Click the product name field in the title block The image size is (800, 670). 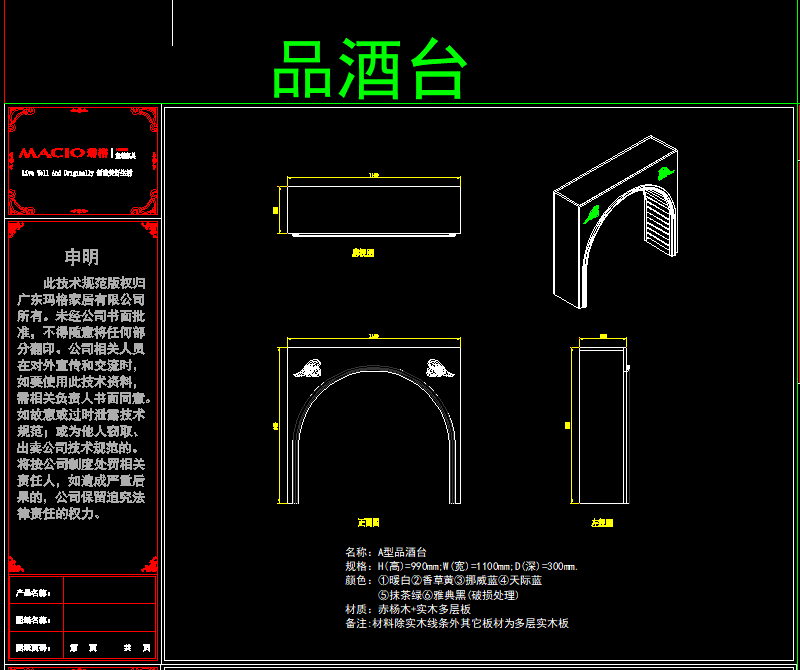[x=110, y=592]
